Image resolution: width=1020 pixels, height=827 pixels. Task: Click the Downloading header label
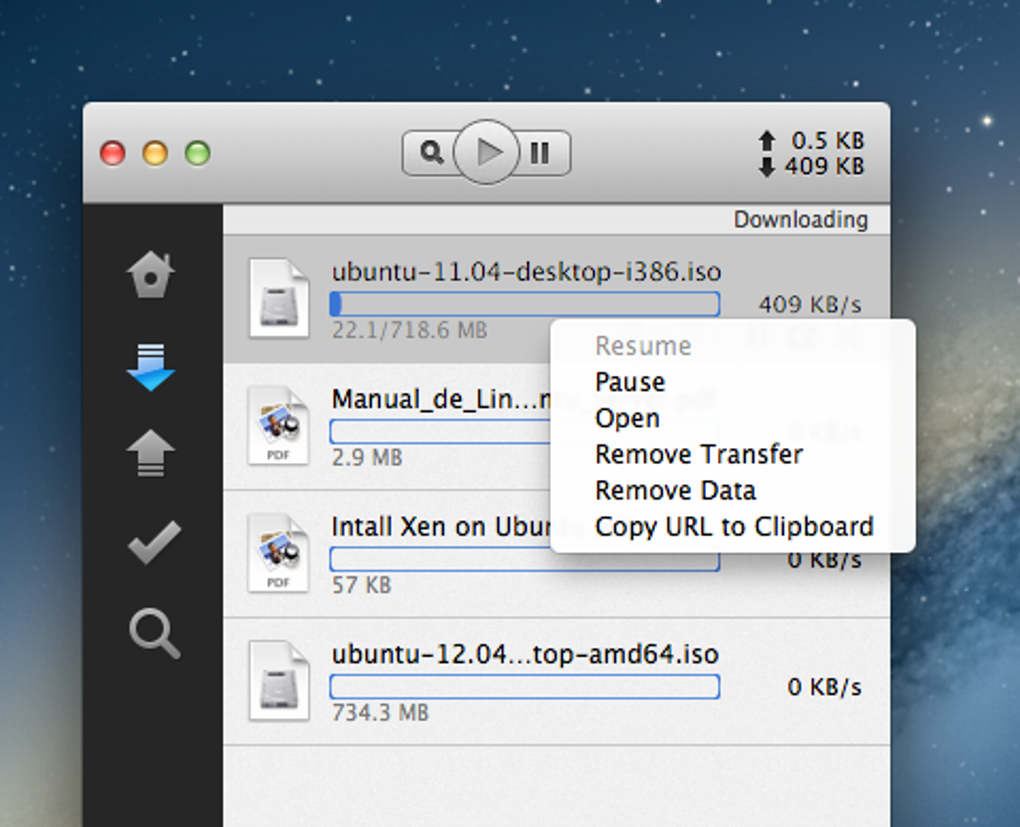[x=801, y=220]
